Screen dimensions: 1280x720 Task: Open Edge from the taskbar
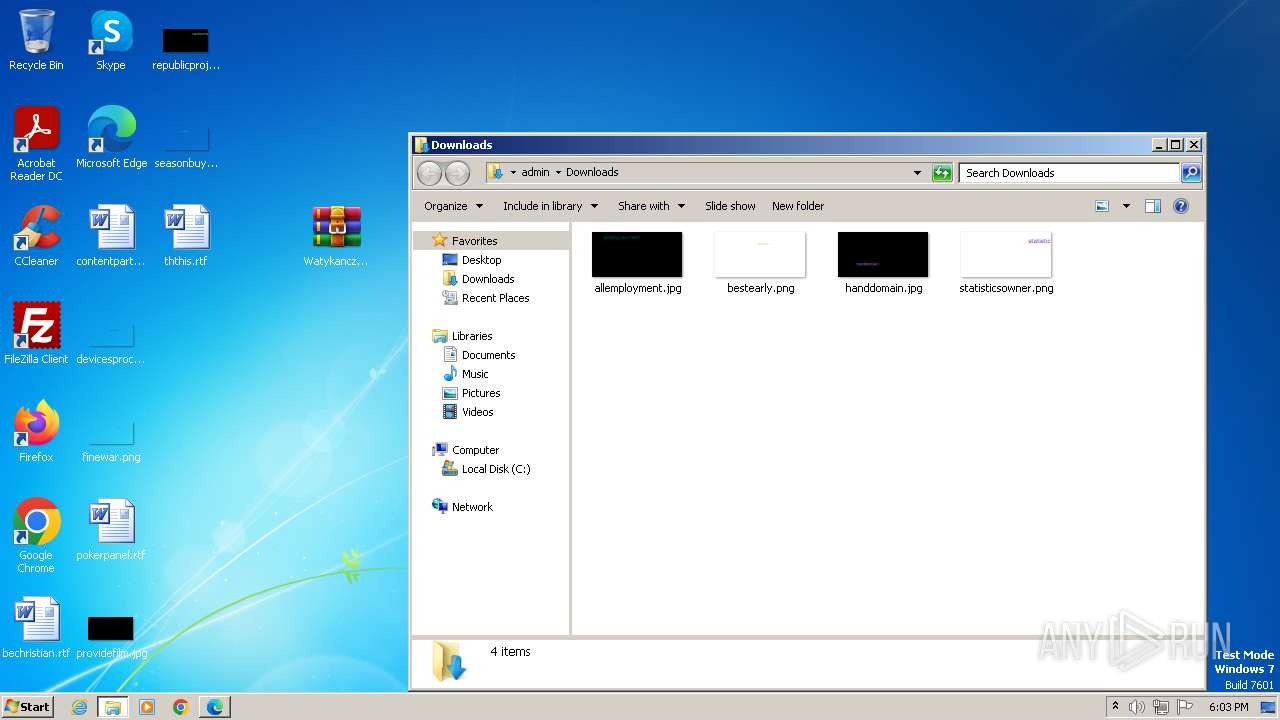pos(215,707)
